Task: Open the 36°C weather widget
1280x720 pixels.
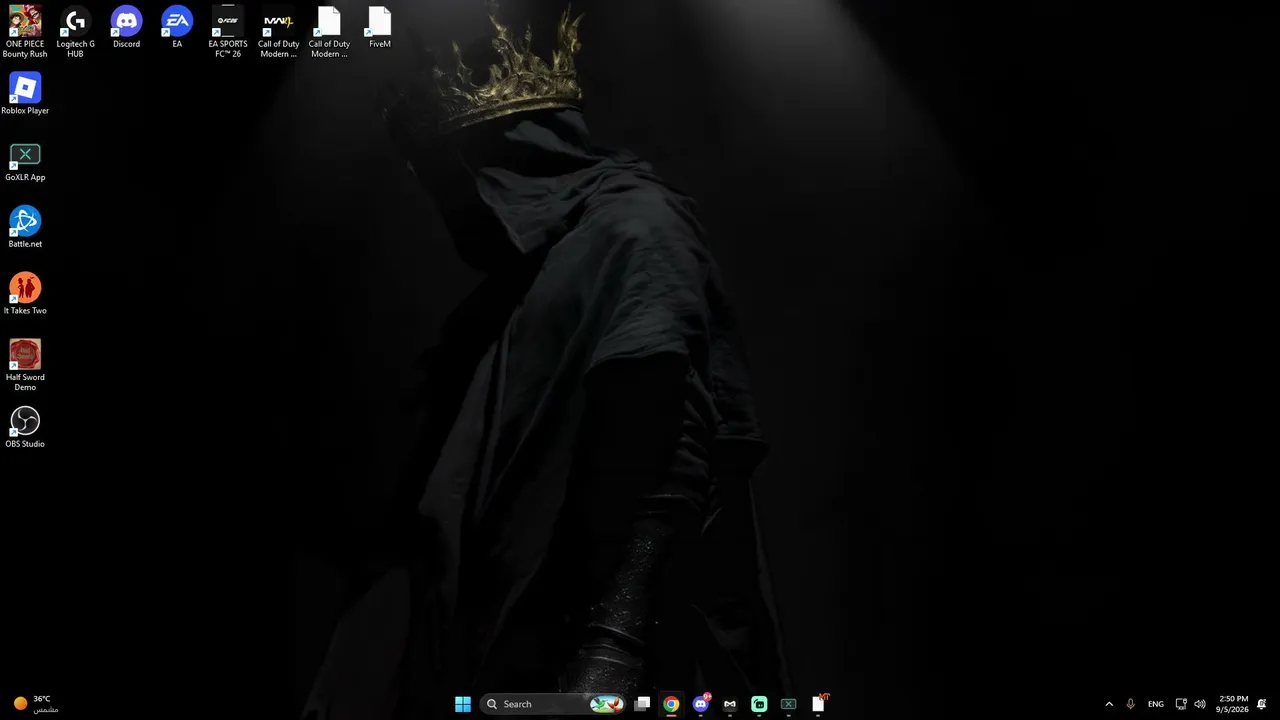Action: click(x=36, y=704)
